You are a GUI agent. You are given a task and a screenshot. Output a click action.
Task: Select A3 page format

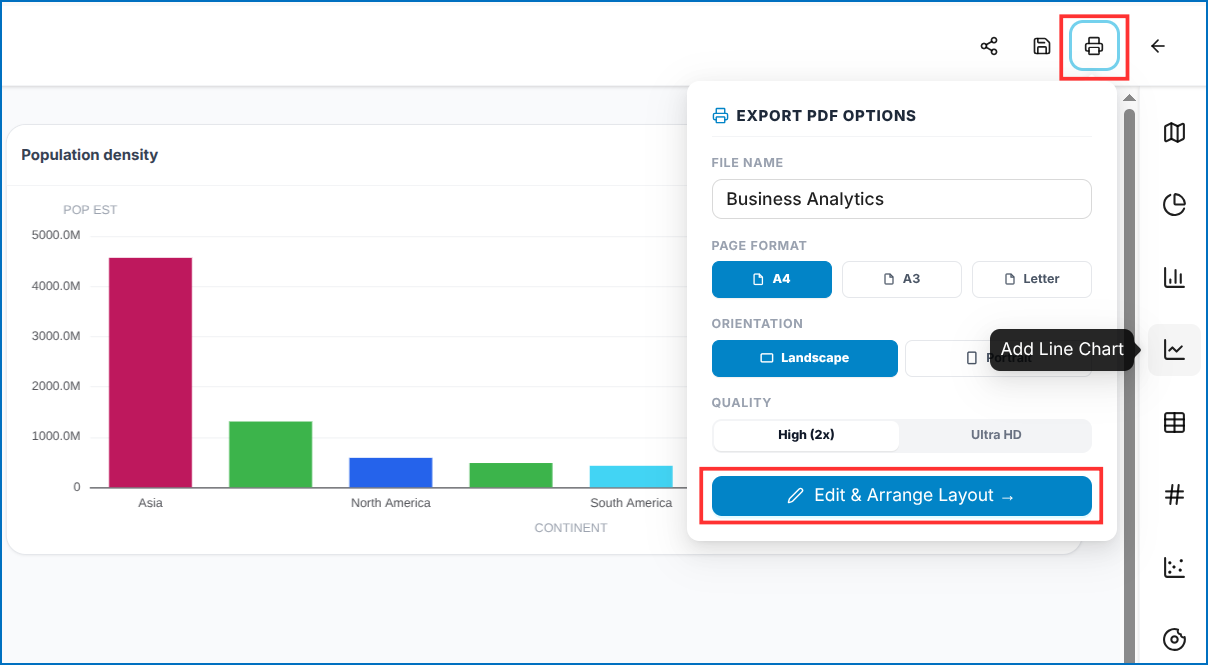tap(901, 279)
